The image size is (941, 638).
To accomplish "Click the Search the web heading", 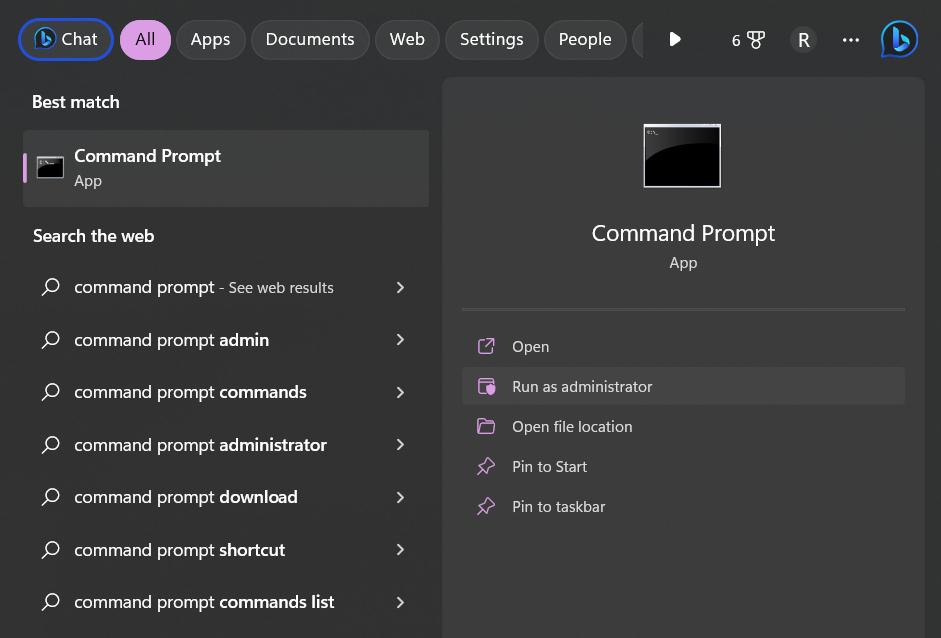I will click(94, 236).
